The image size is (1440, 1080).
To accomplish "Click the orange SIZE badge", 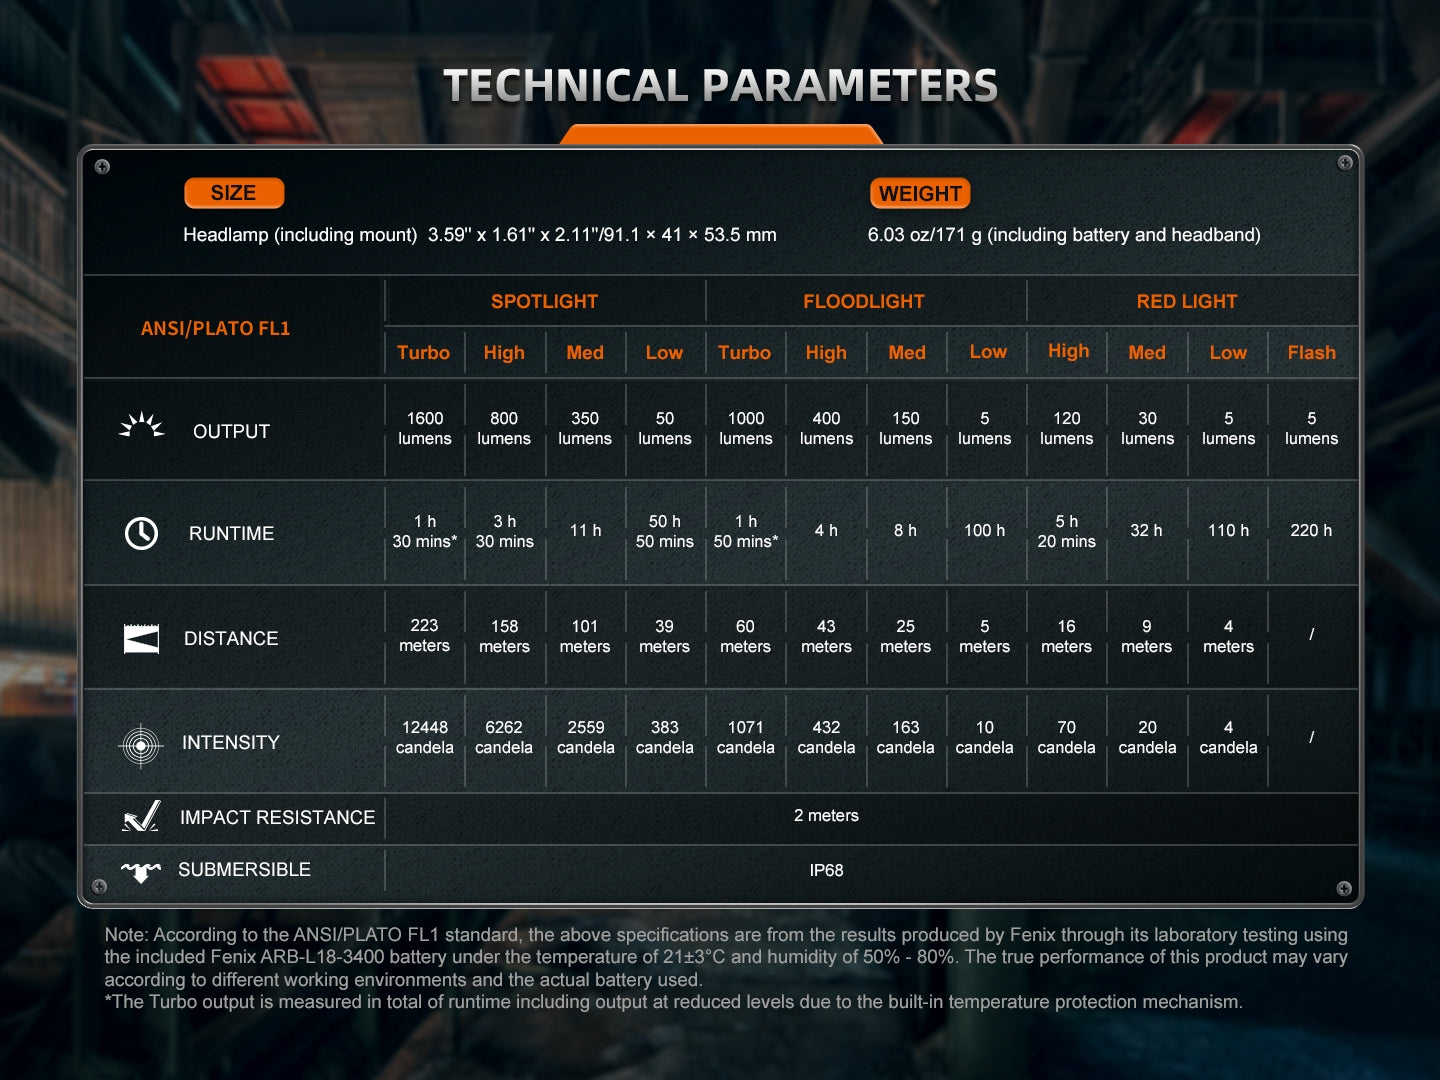I will coord(234,193).
